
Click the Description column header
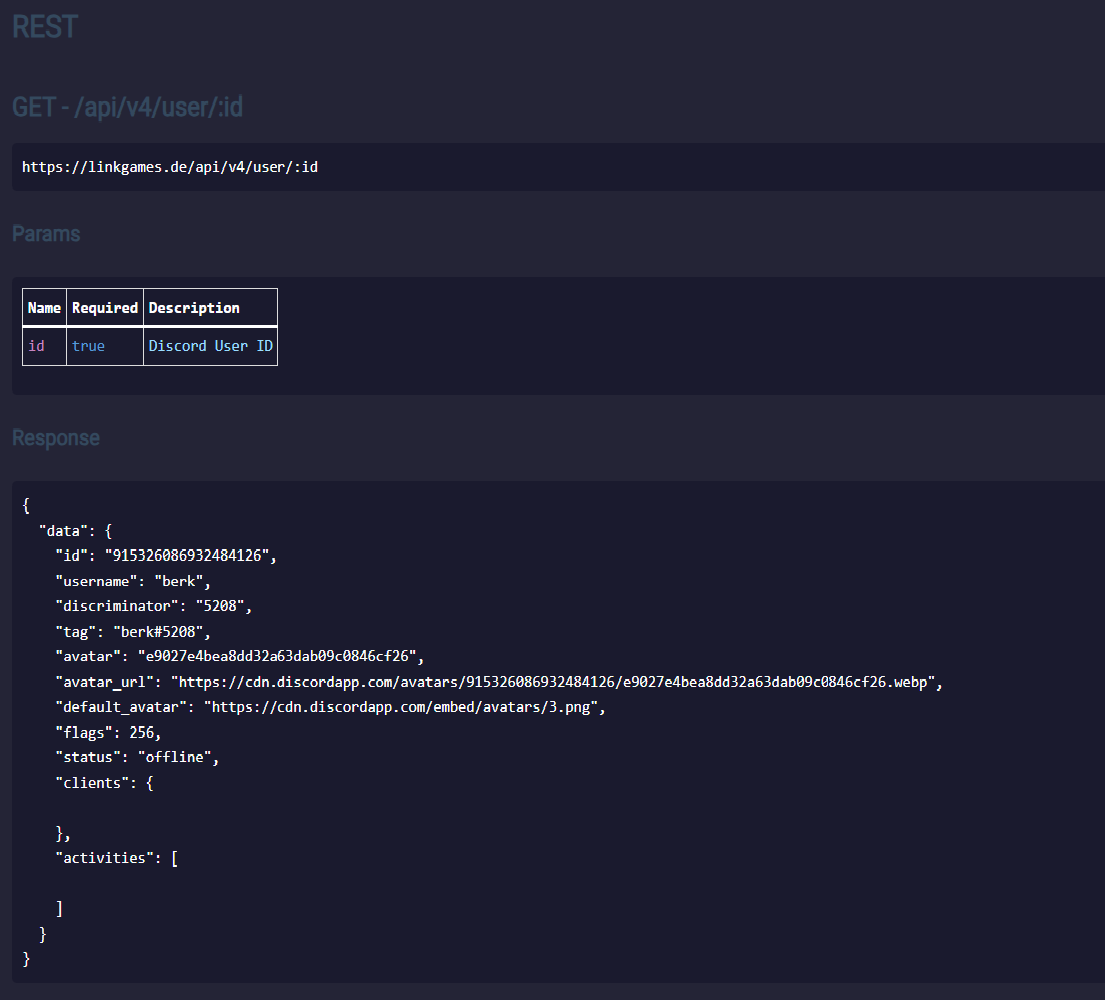point(211,308)
